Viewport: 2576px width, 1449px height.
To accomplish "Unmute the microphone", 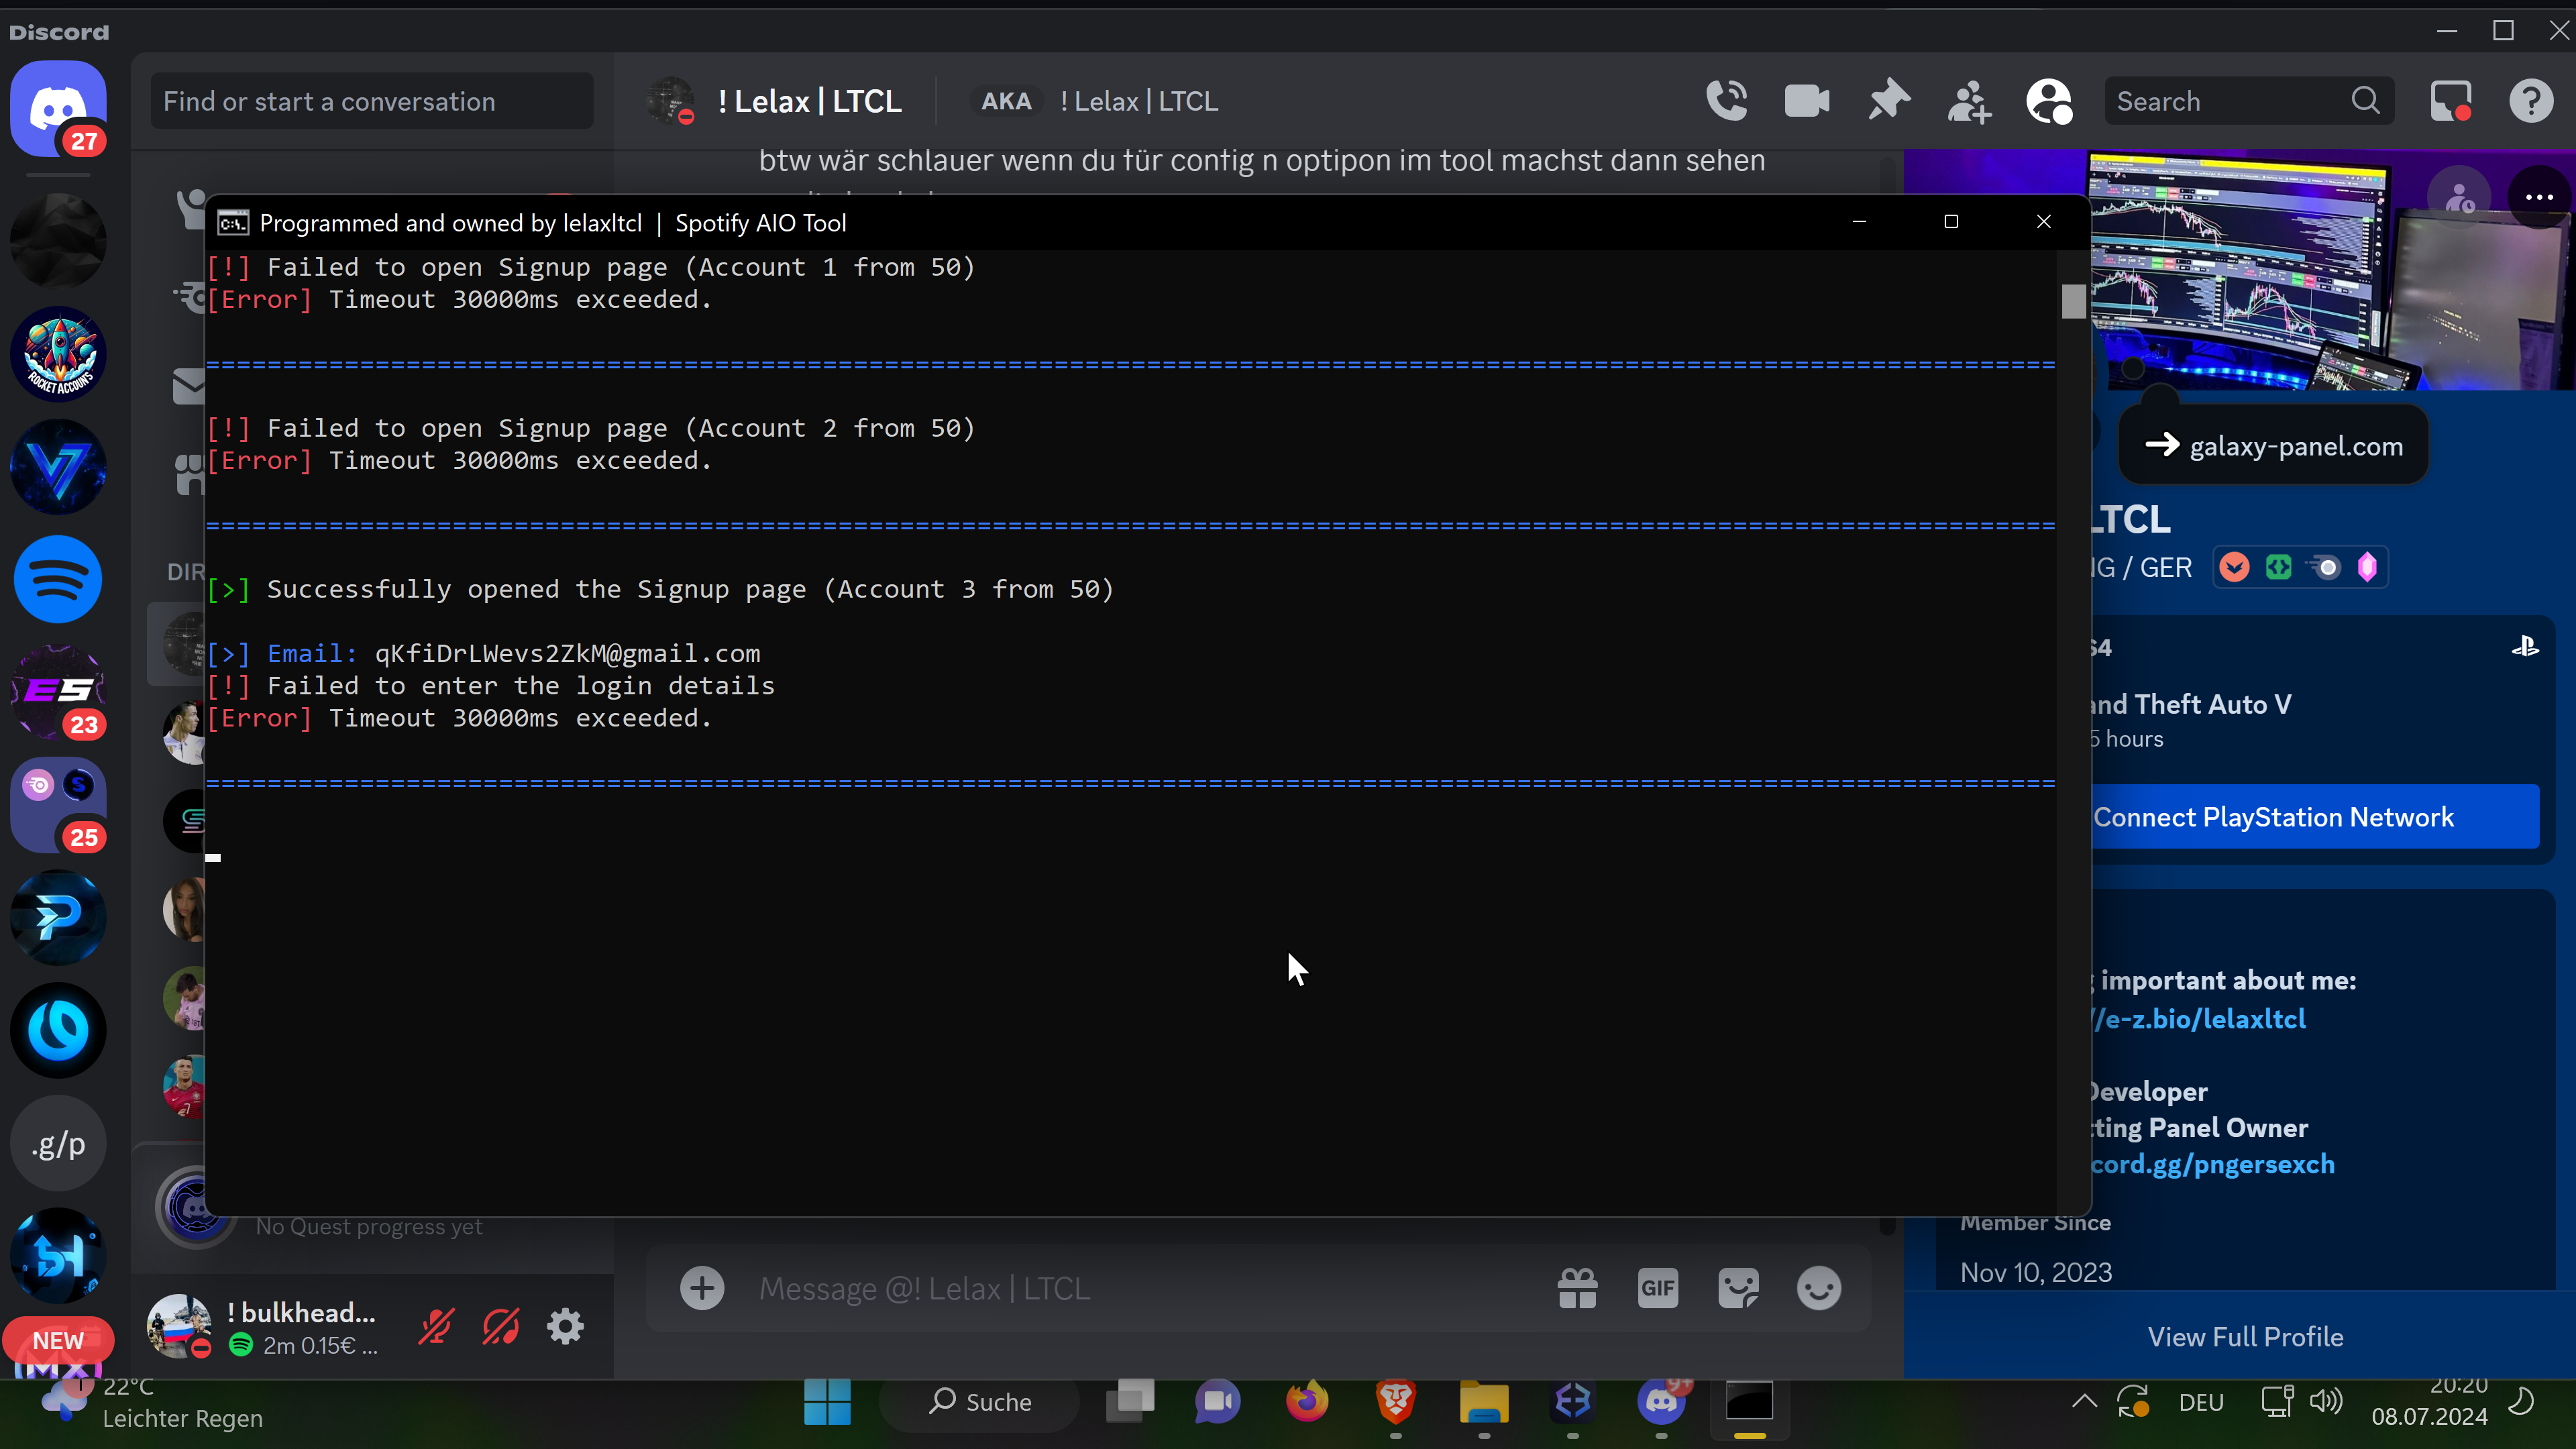I will (436, 1327).
